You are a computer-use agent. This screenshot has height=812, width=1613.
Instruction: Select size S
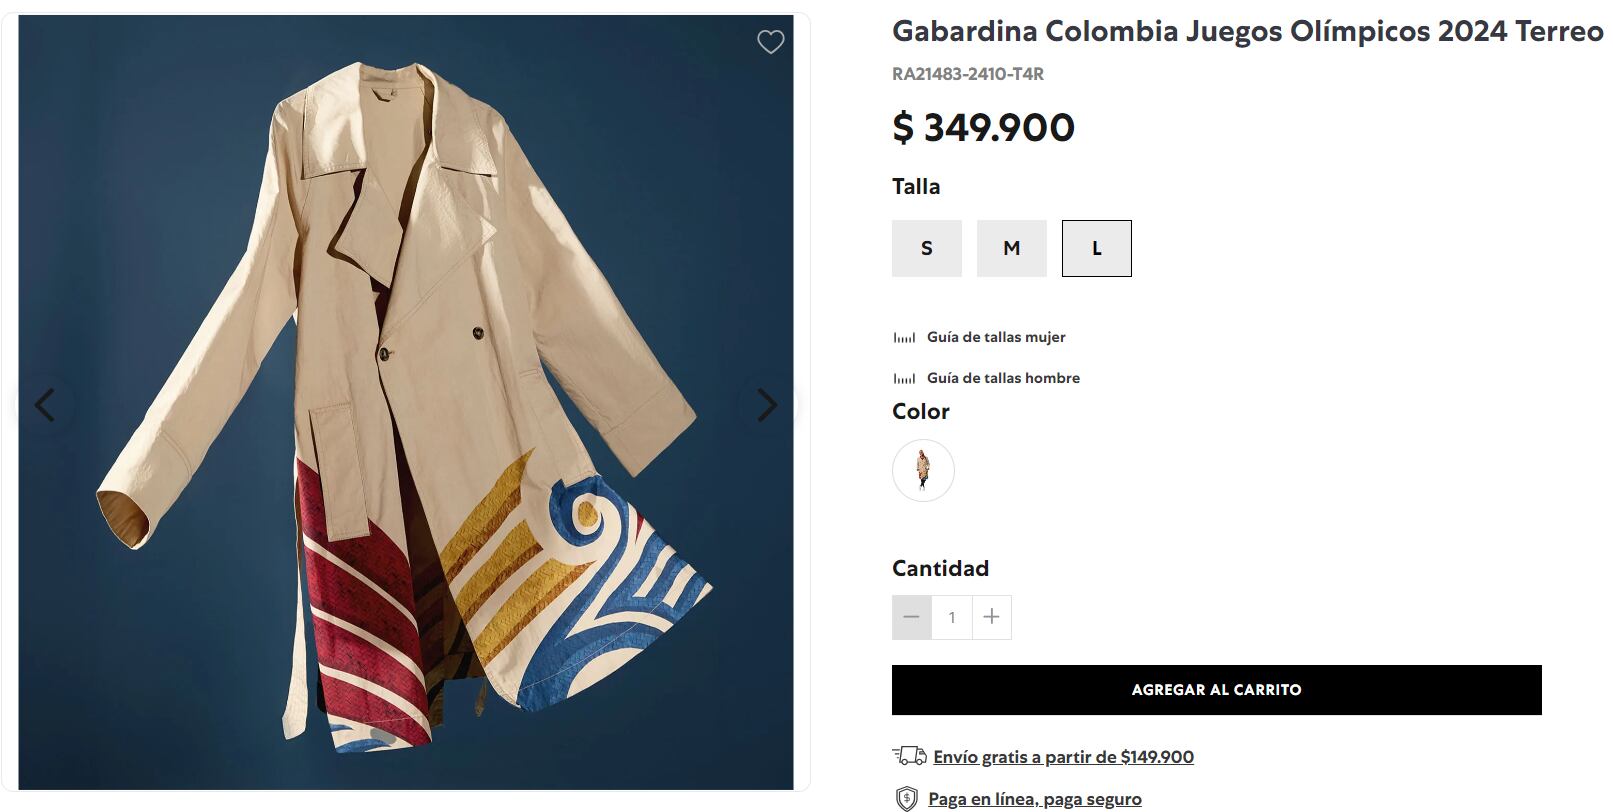[x=927, y=248]
